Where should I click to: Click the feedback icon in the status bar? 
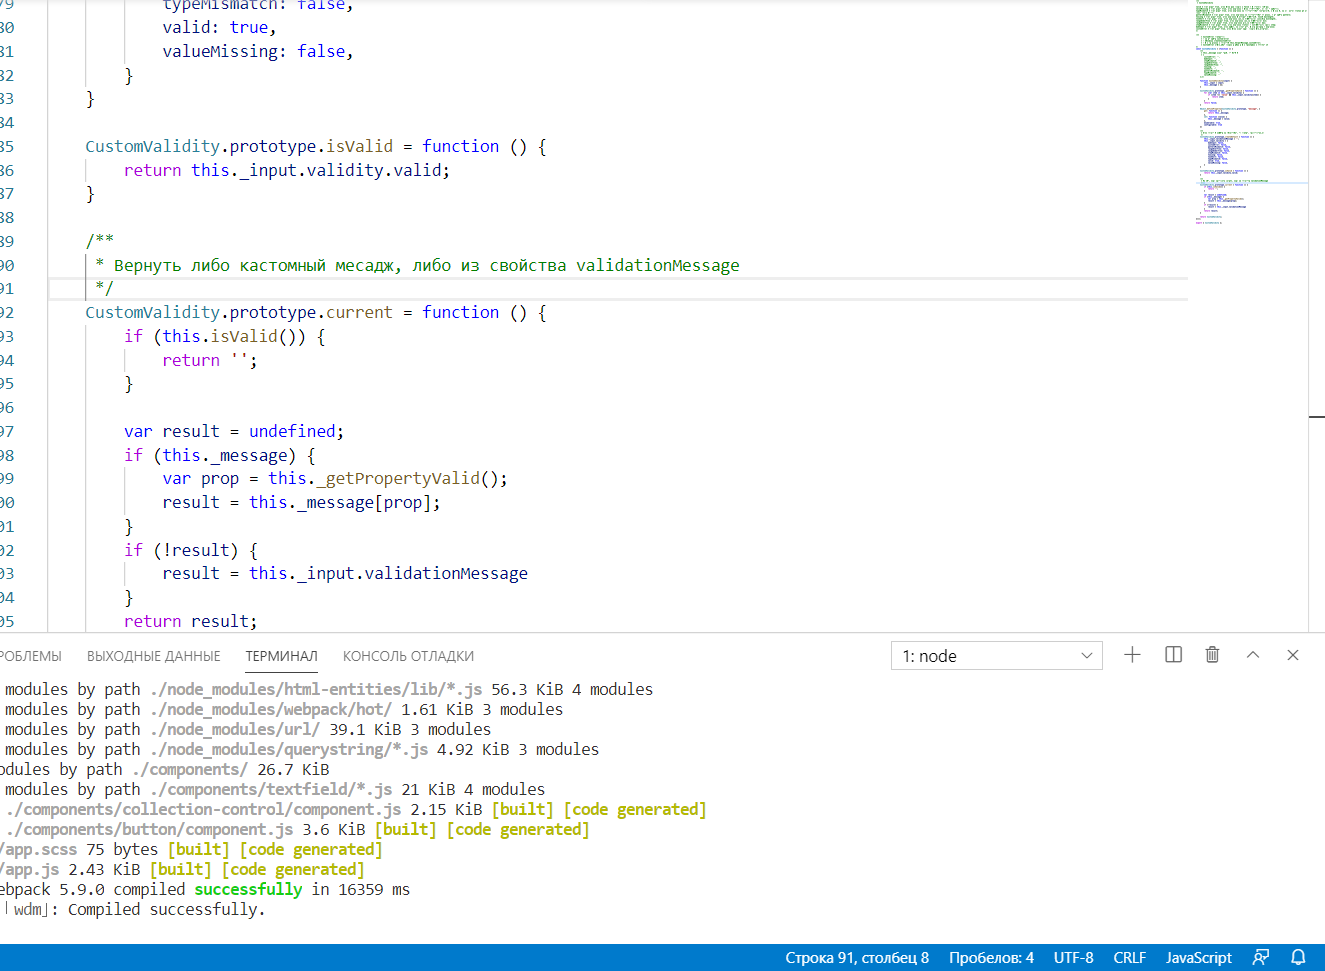tap(1258, 957)
